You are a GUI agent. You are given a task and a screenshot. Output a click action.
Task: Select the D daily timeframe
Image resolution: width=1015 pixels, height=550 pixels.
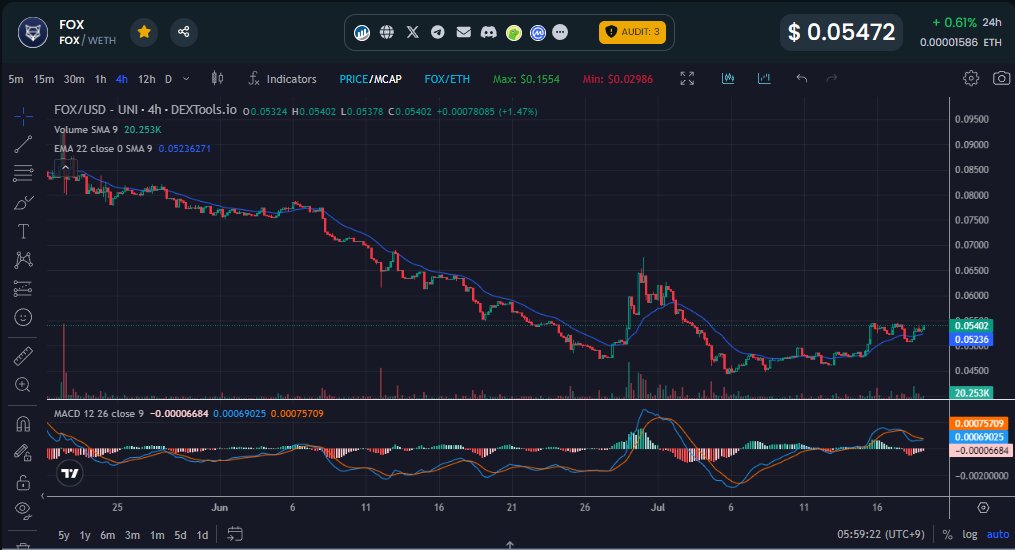pyautogui.click(x=168, y=79)
